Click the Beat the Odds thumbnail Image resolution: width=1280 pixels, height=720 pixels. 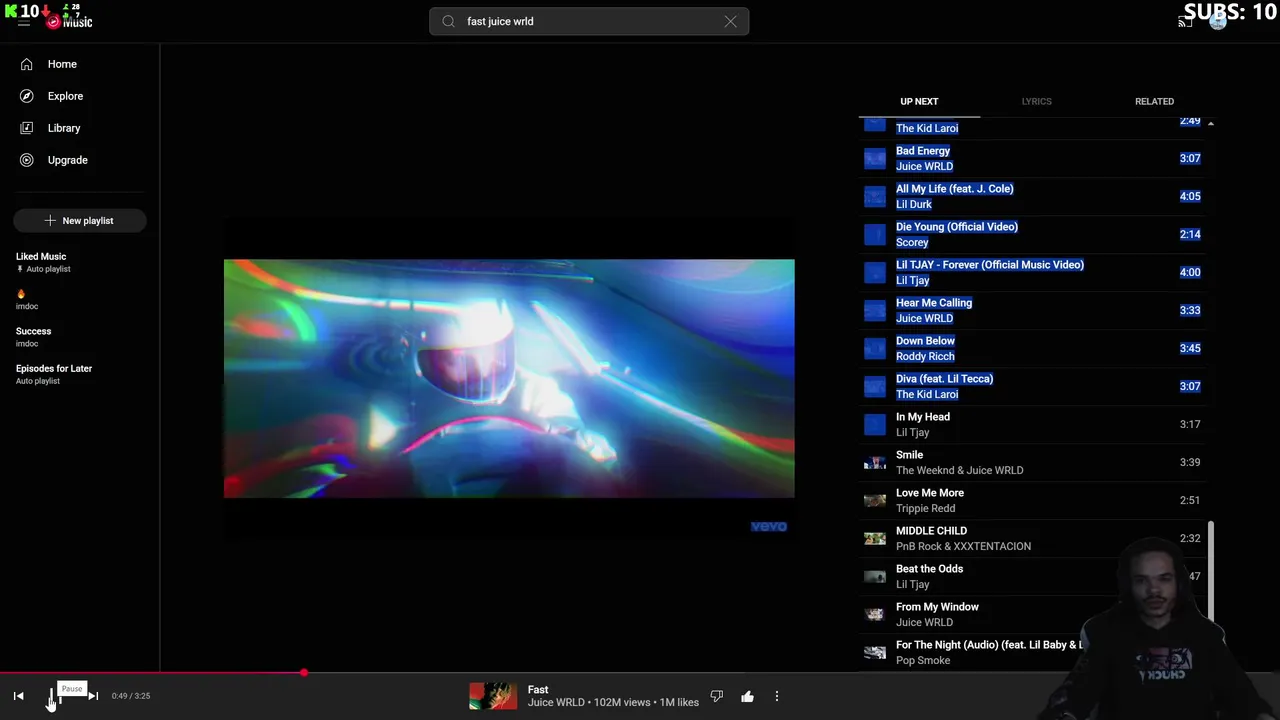875,576
